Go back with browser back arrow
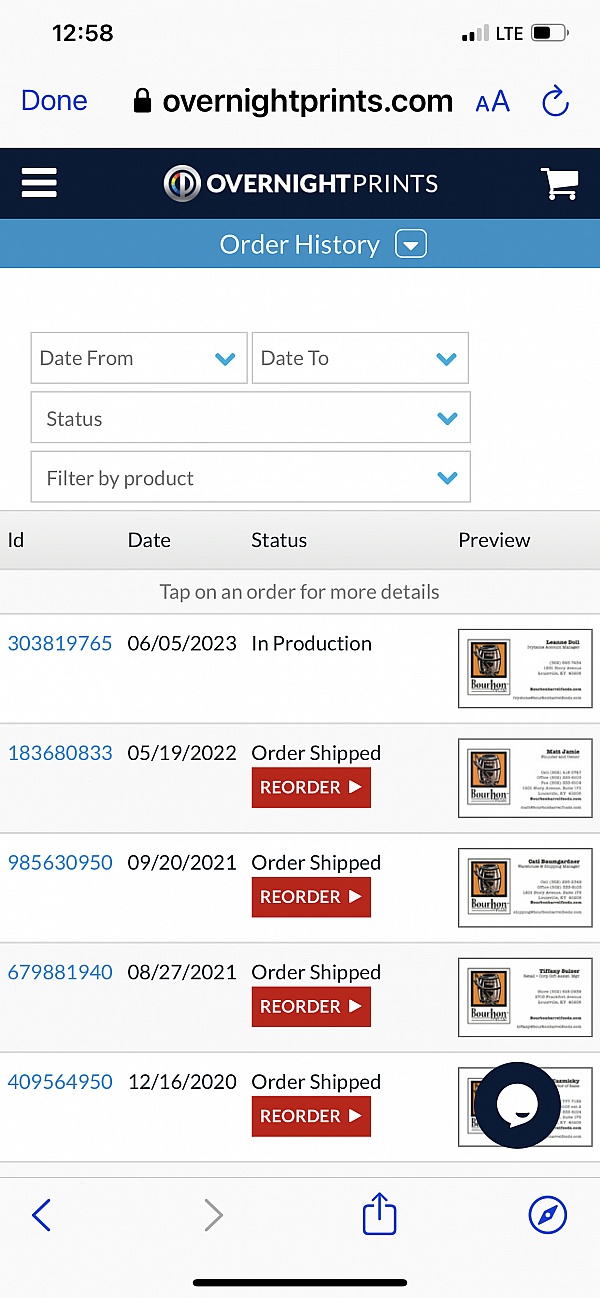The height and width of the screenshot is (1298, 600). 41,1215
